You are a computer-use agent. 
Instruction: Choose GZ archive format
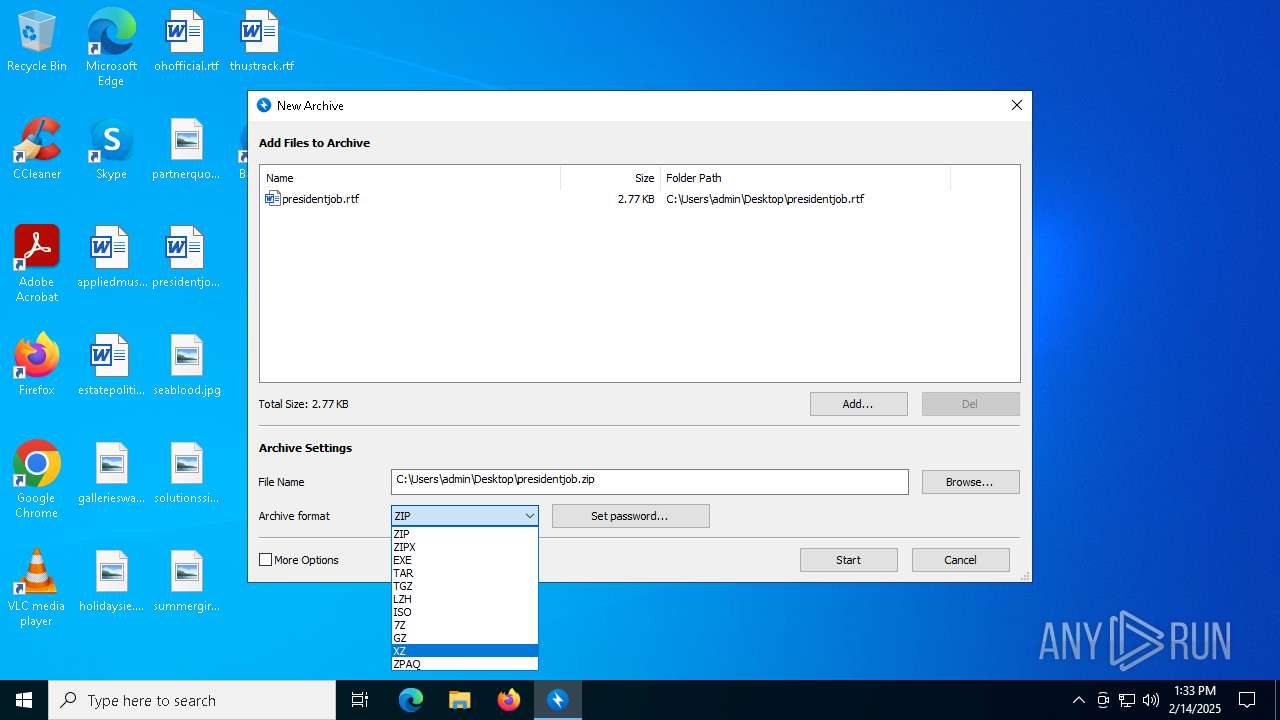465,638
